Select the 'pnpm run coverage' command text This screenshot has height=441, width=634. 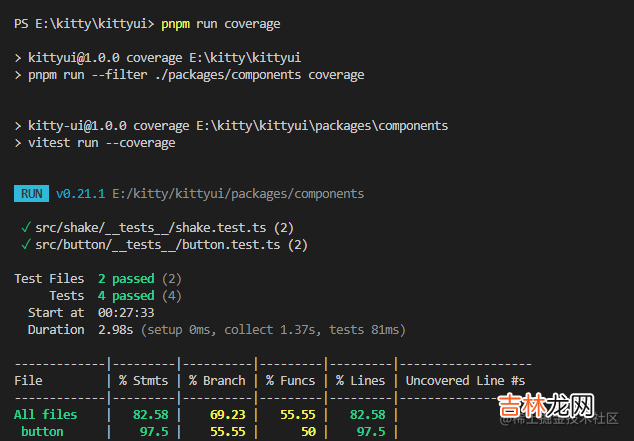pos(221,23)
